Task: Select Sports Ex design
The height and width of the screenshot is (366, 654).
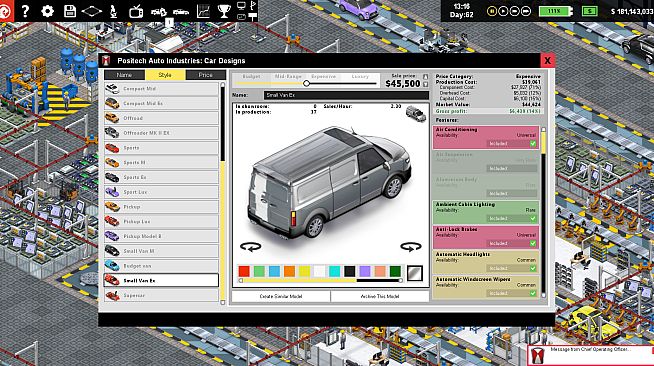Action: click(x=161, y=178)
